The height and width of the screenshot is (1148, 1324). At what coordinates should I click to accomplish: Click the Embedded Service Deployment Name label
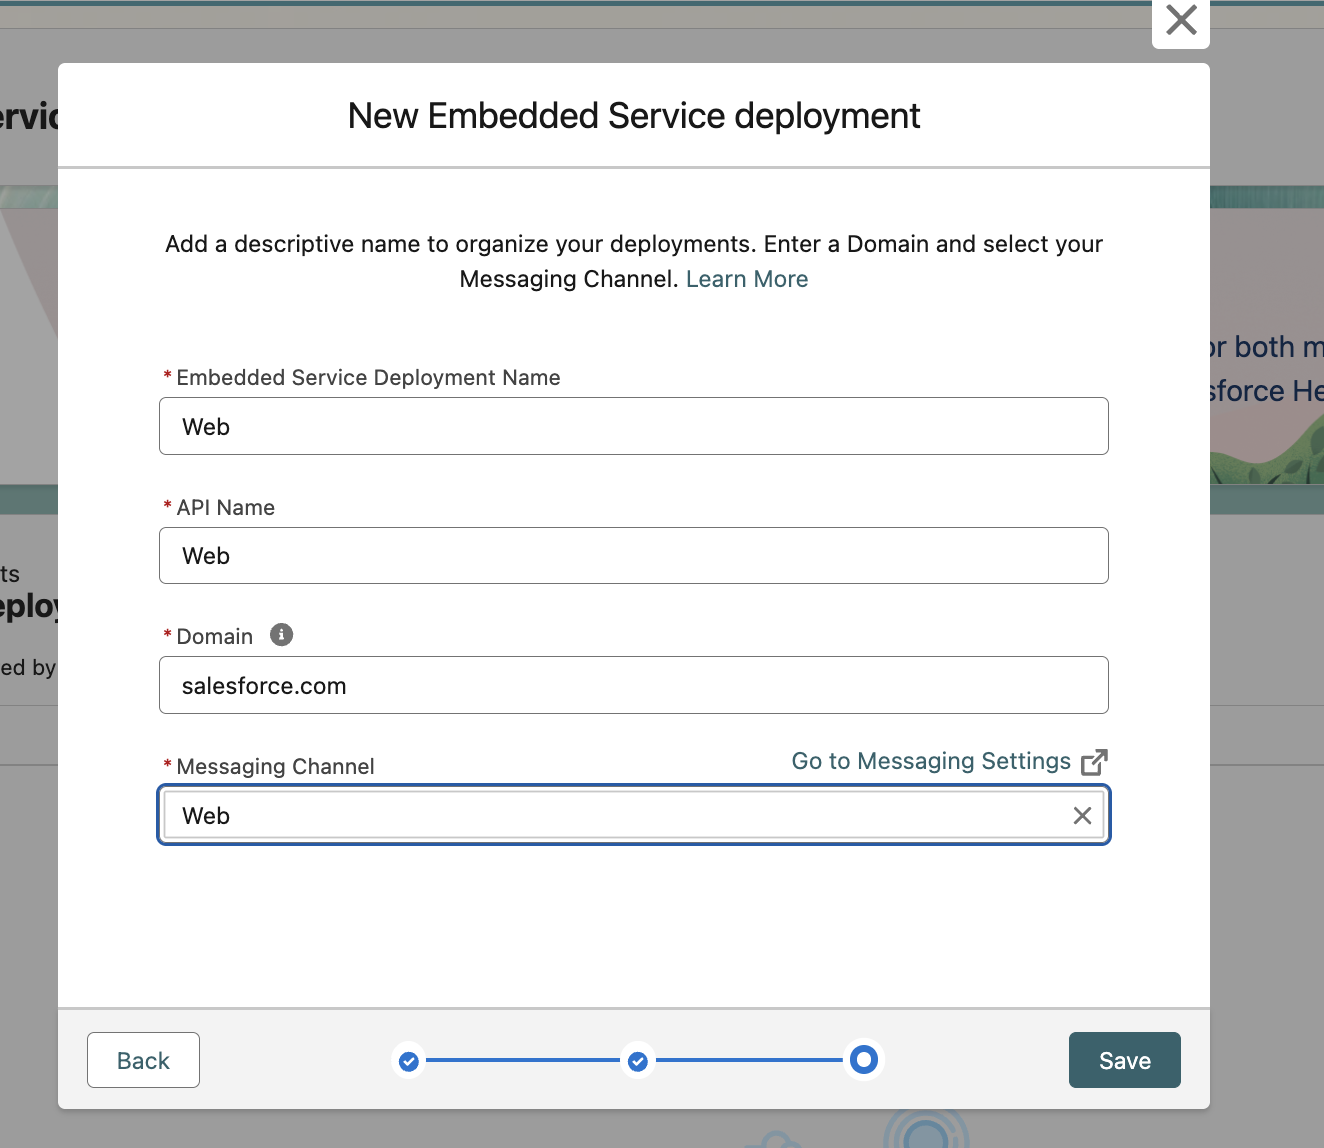(368, 378)
